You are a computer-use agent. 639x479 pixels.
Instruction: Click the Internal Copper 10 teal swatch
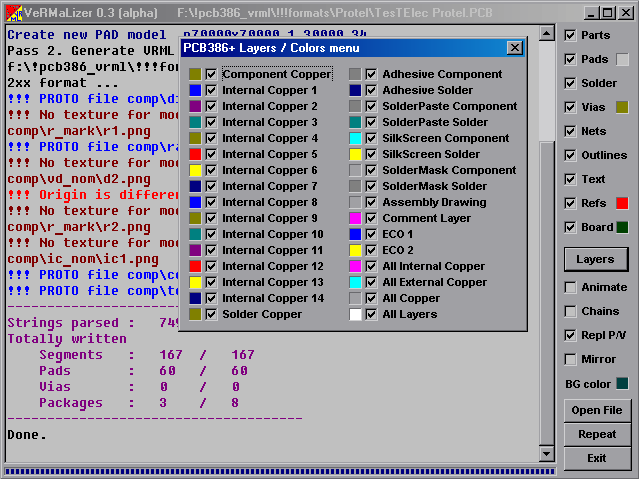coord(195,234)
